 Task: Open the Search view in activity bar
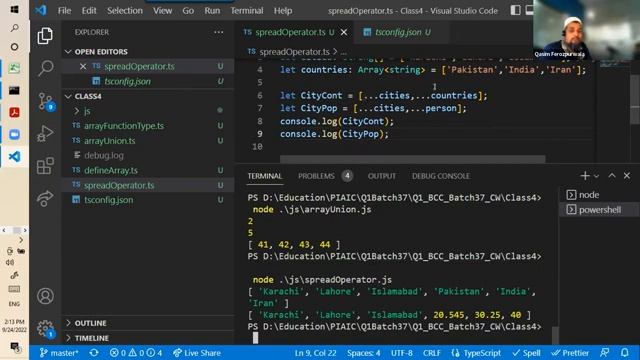[45, 68]
